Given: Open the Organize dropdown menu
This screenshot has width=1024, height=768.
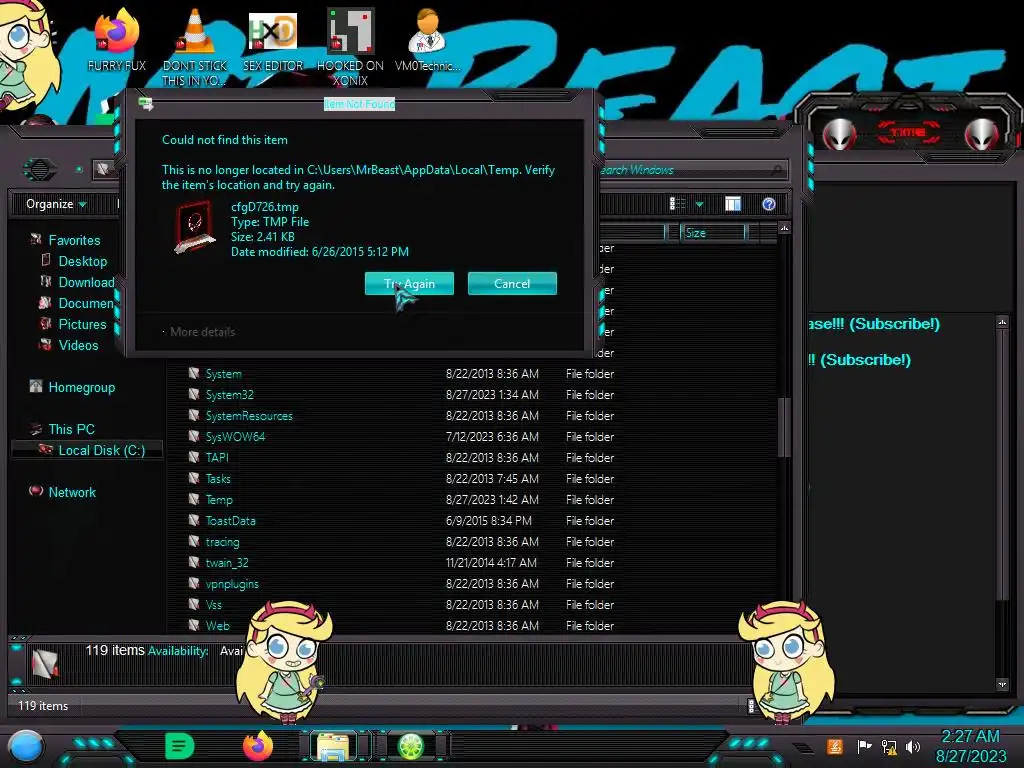Looking at the screenshot, I should tap(56, 204).
